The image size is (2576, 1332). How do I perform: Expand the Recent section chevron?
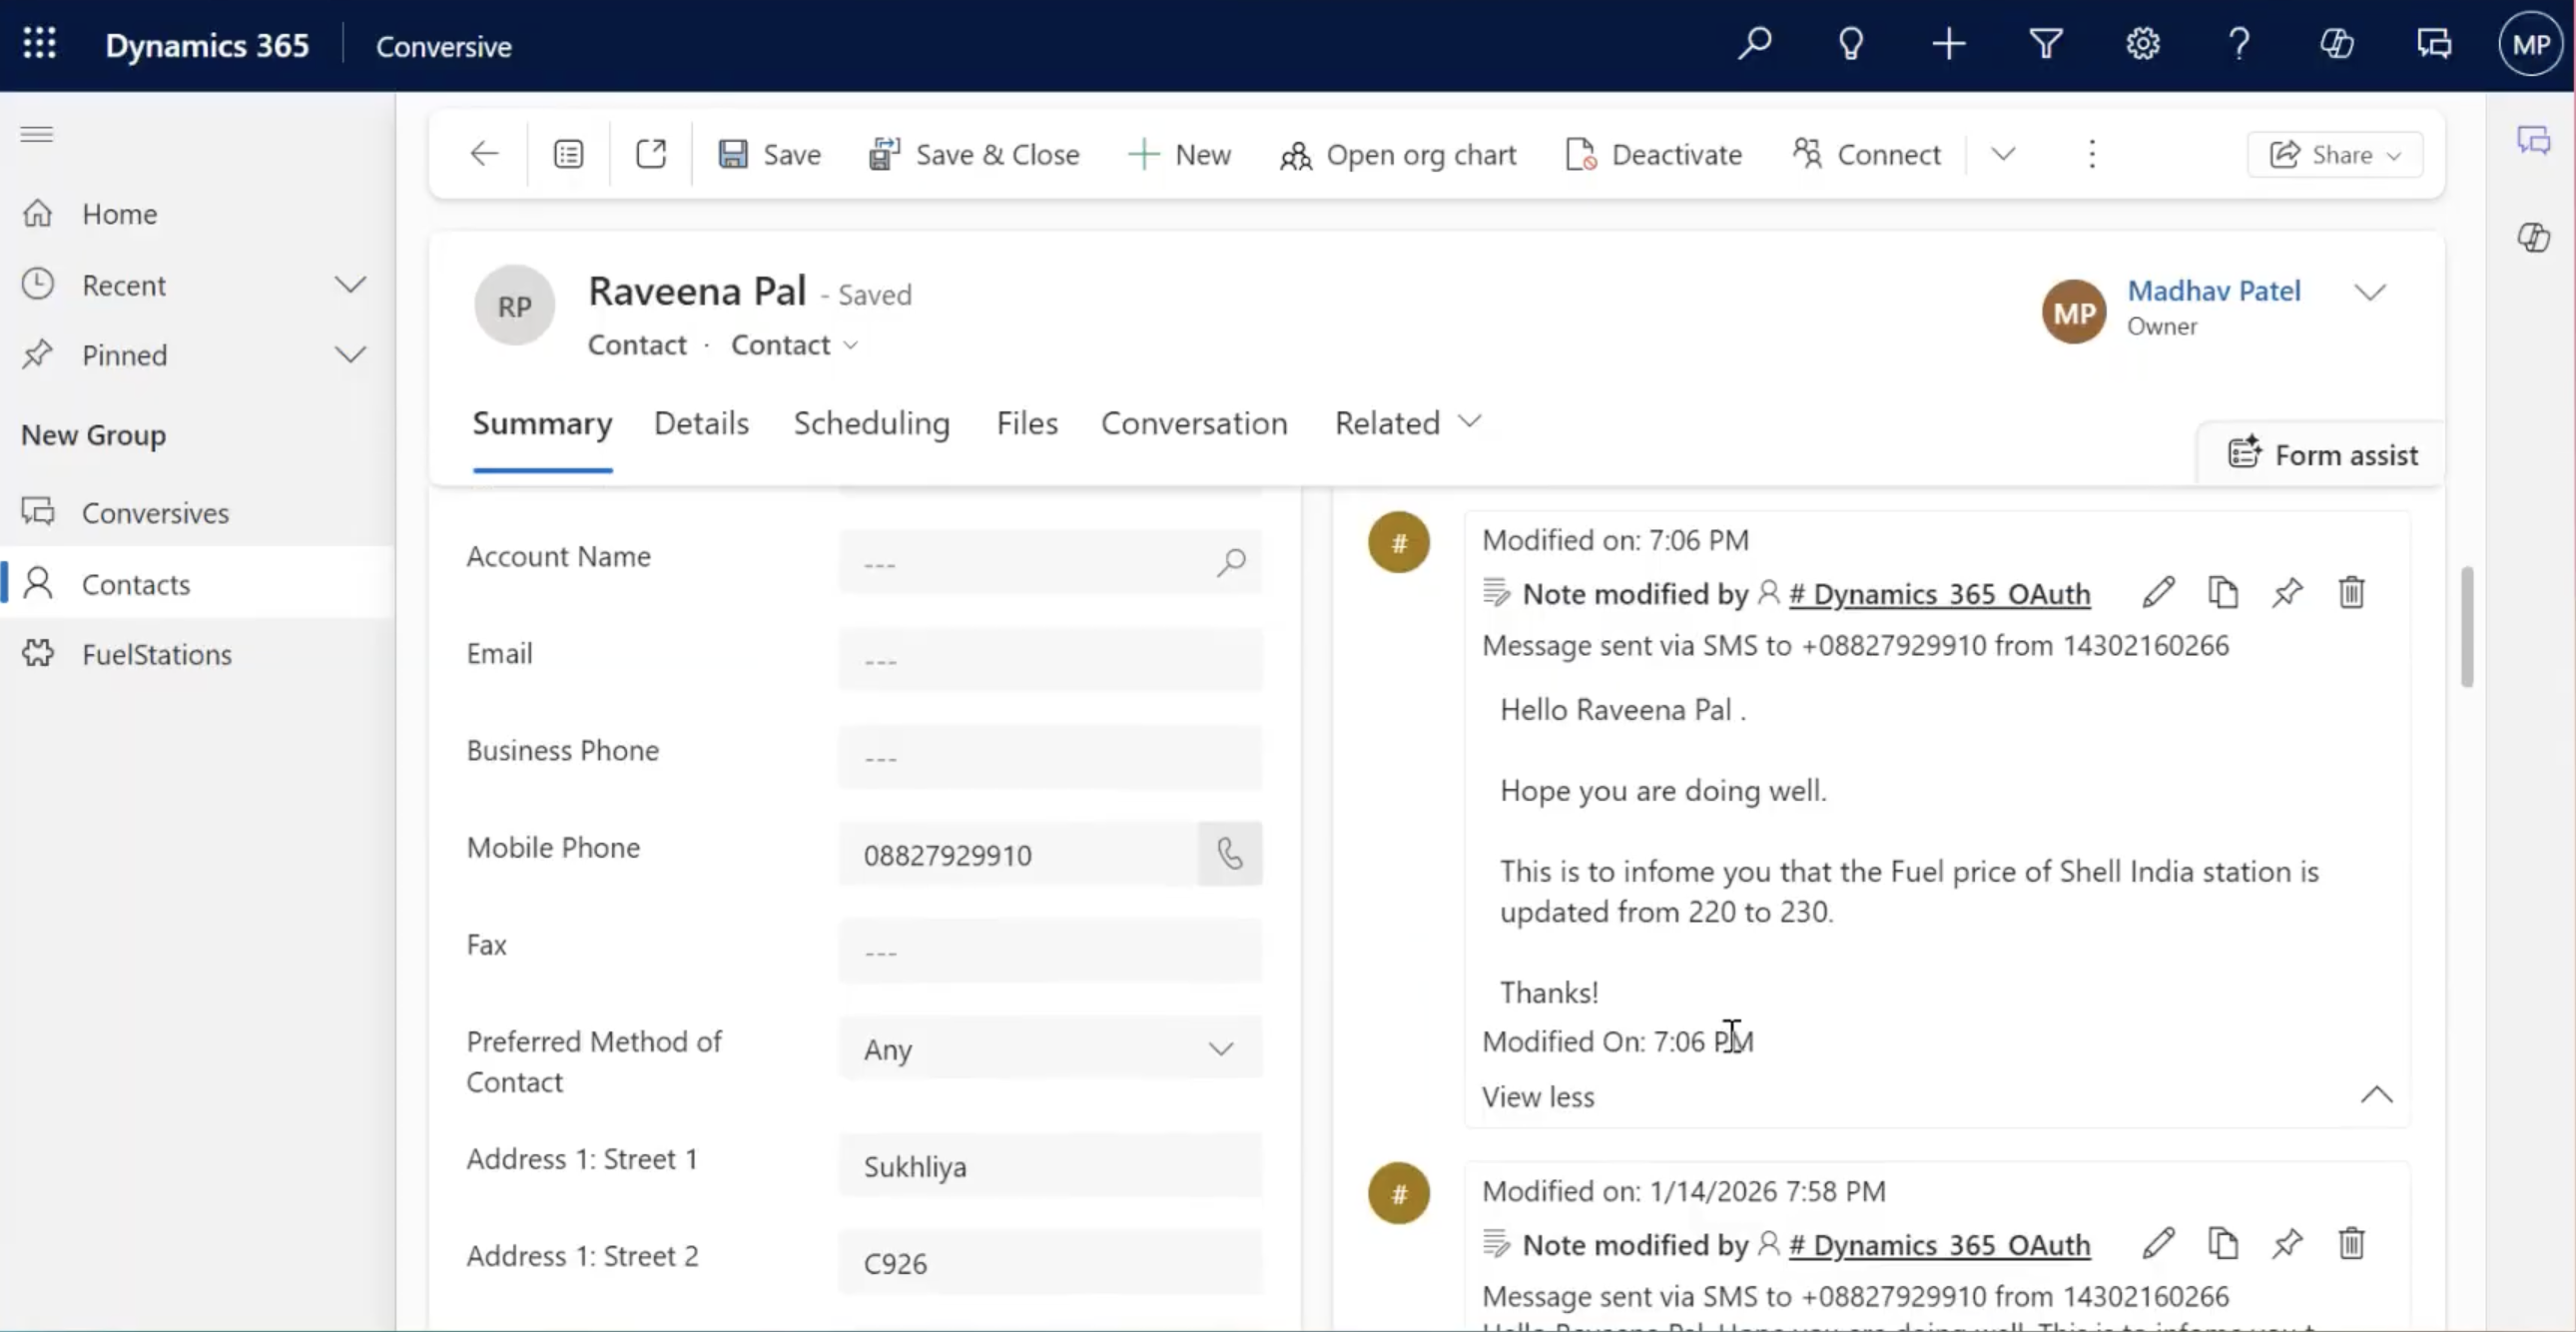tap(350, 285)
